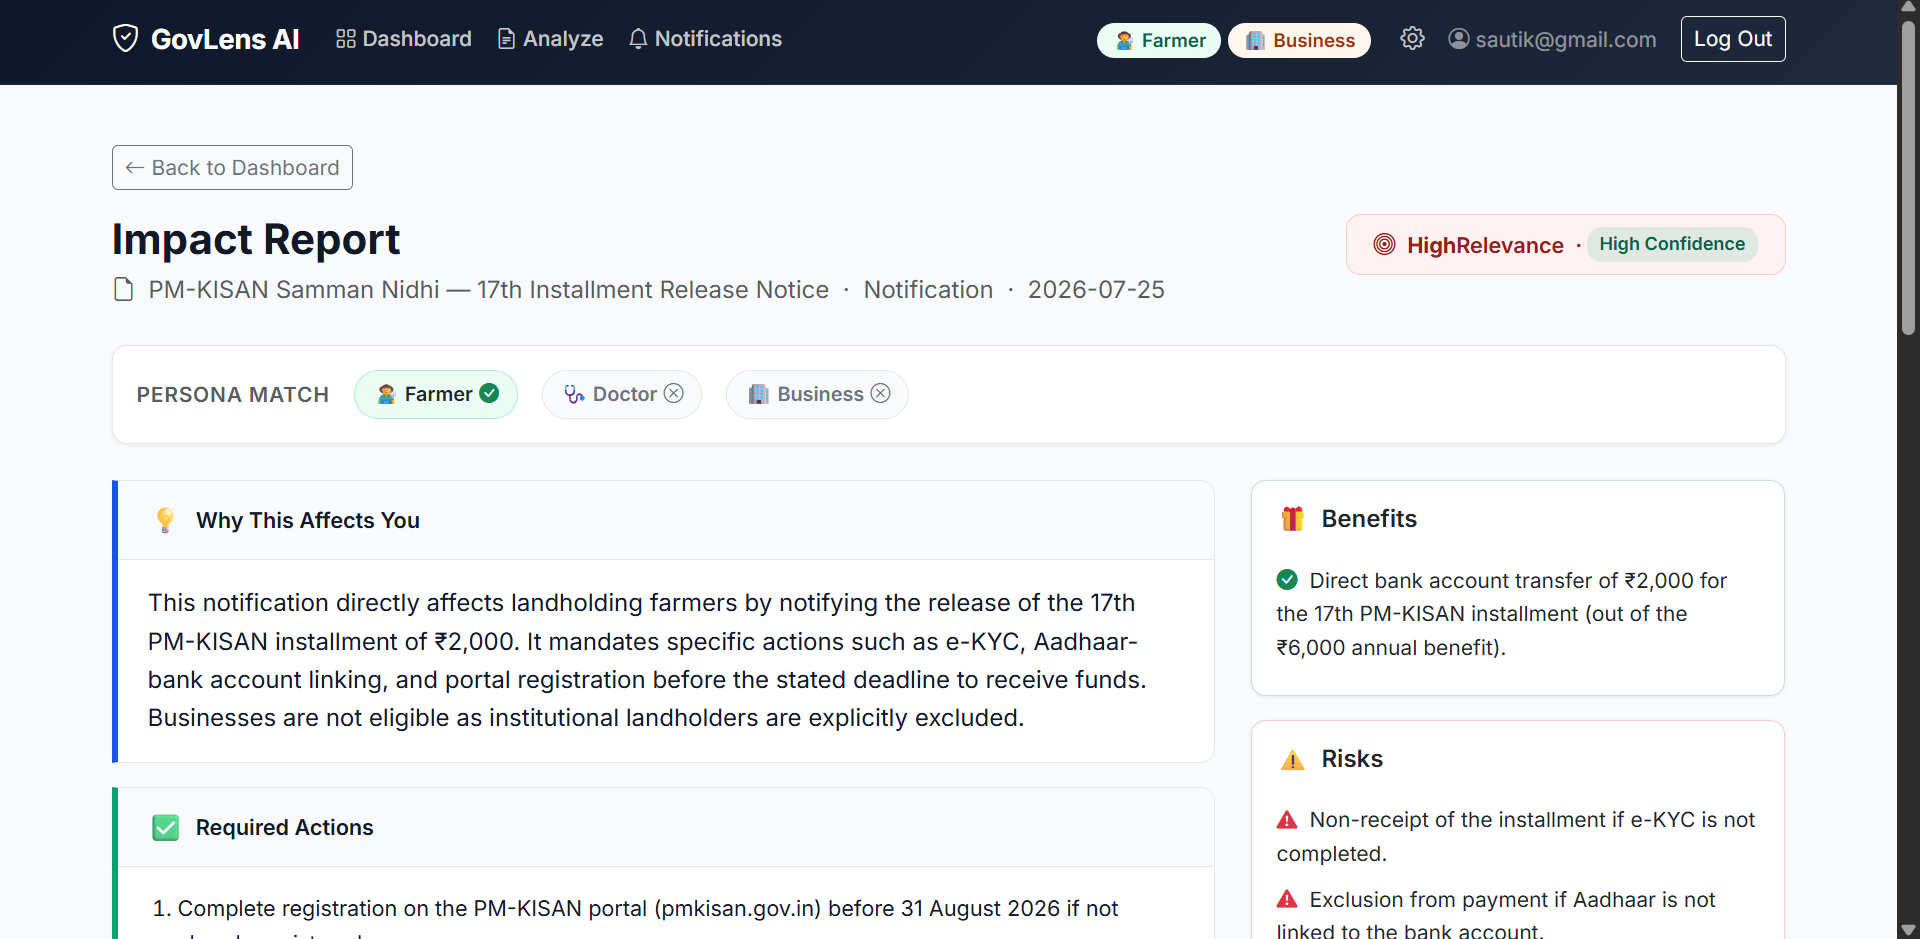Click the GovLens AI shield logo

click(x=125, y=39)
